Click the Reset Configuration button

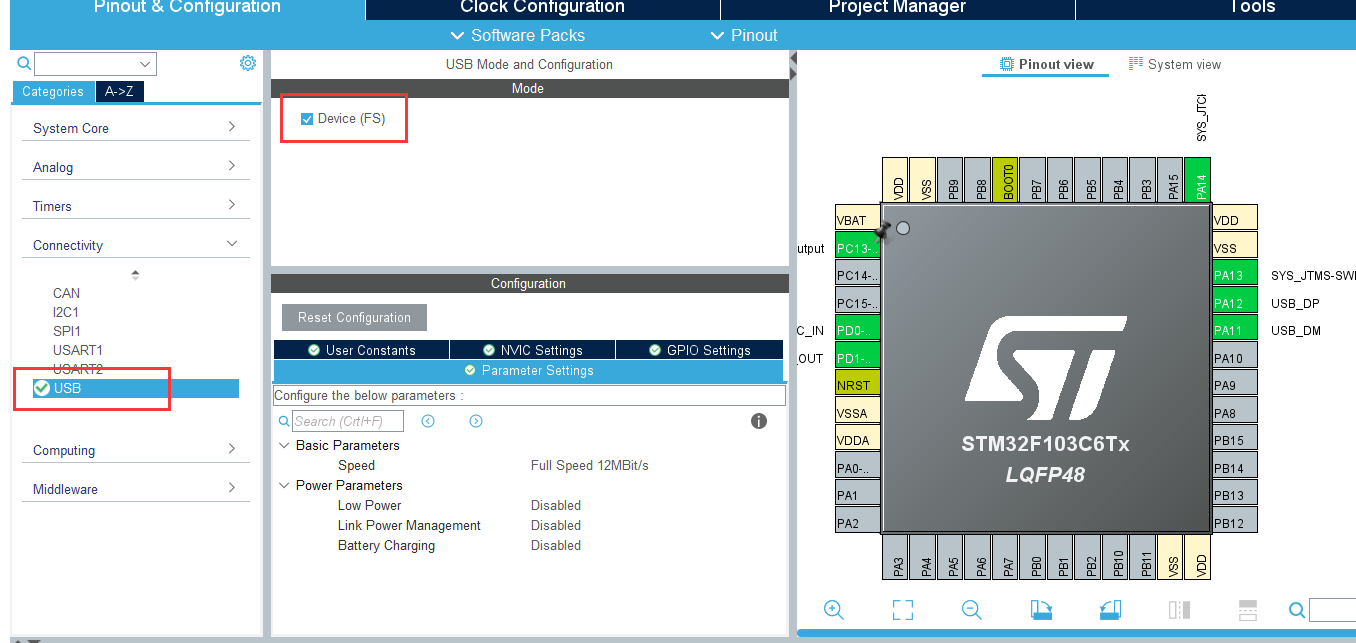354,317
